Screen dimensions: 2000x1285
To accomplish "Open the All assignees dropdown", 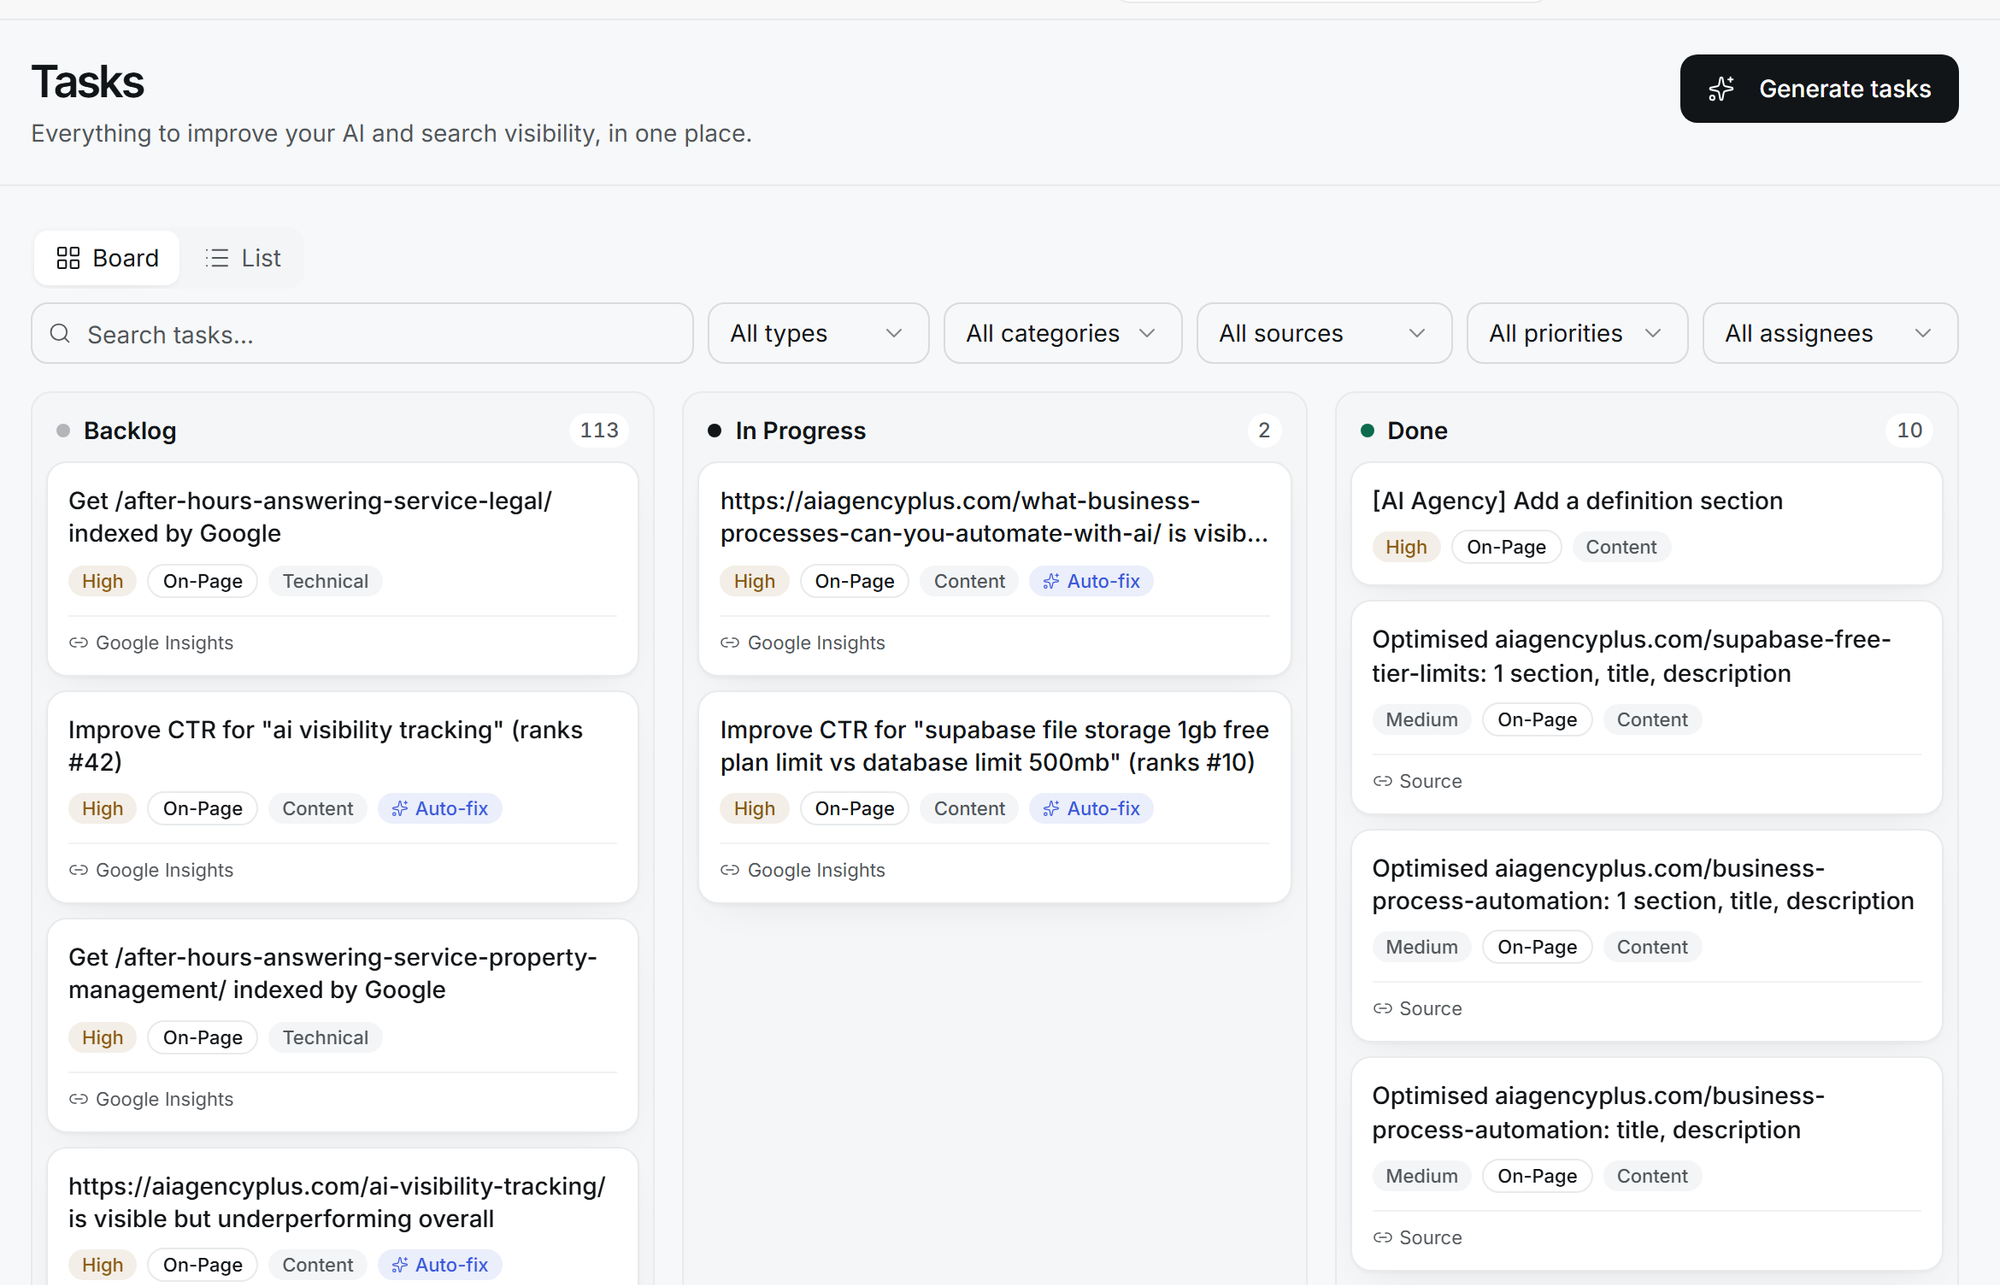I will coord(1830,333).
